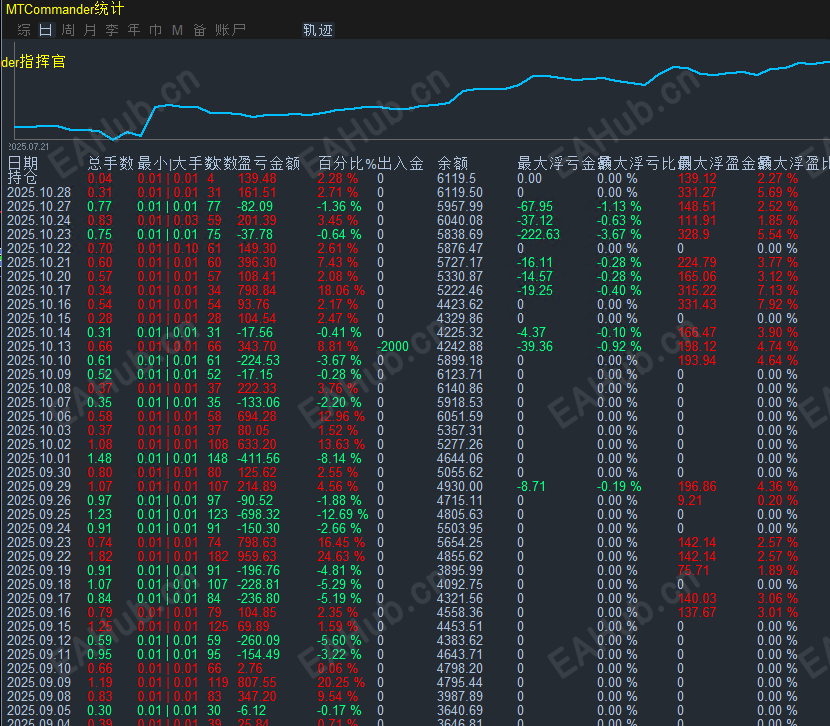
Task: Click the 余额 column header
Action: 452,163
